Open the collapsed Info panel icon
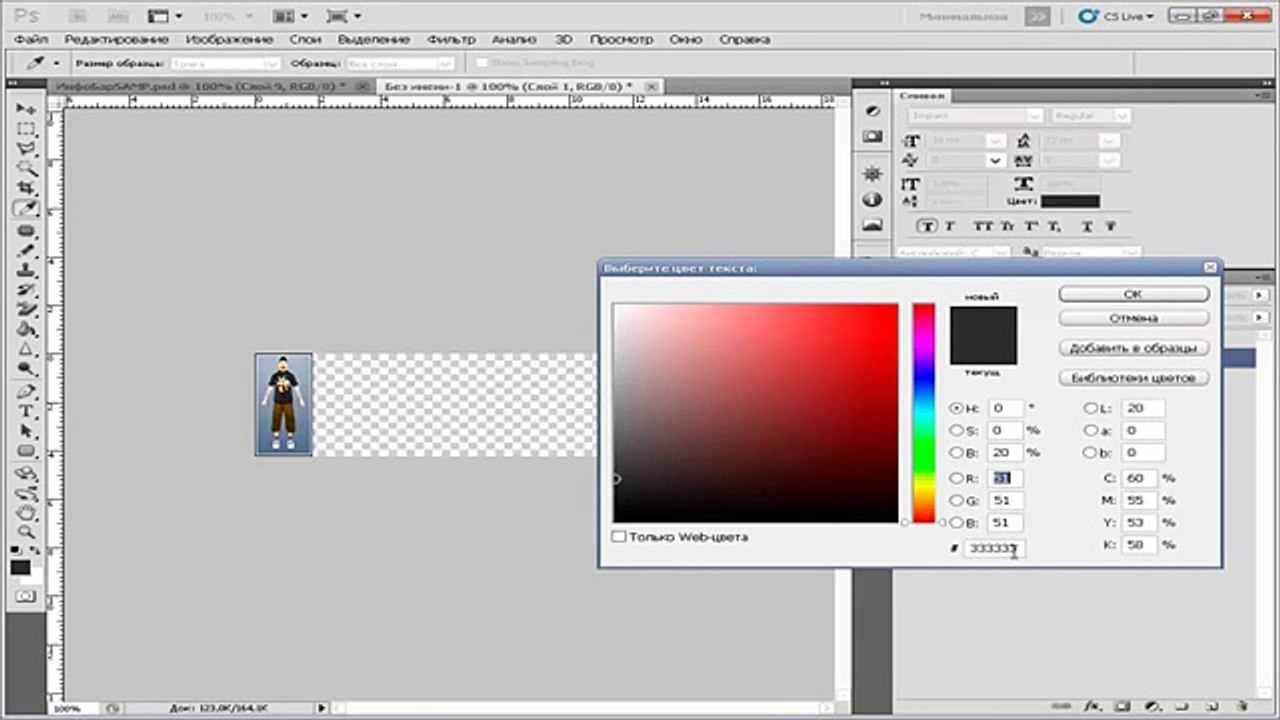 [872, 199]
